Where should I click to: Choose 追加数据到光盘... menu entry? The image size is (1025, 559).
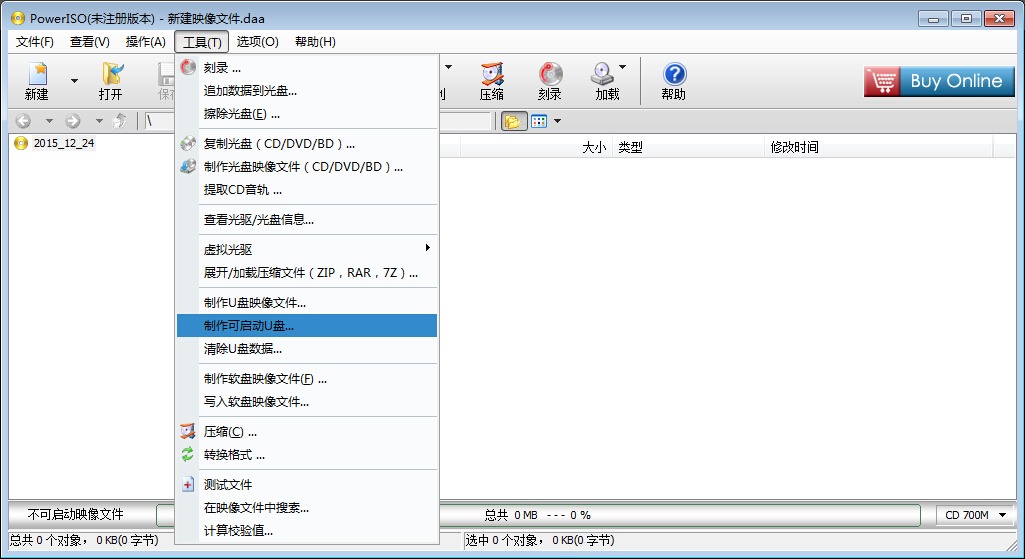pos(307,91)
